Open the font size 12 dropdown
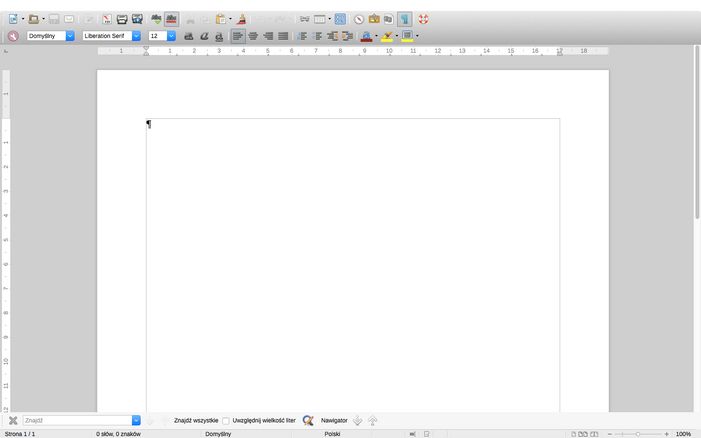This screenshot has height=438, width=701. pos(171,36)
